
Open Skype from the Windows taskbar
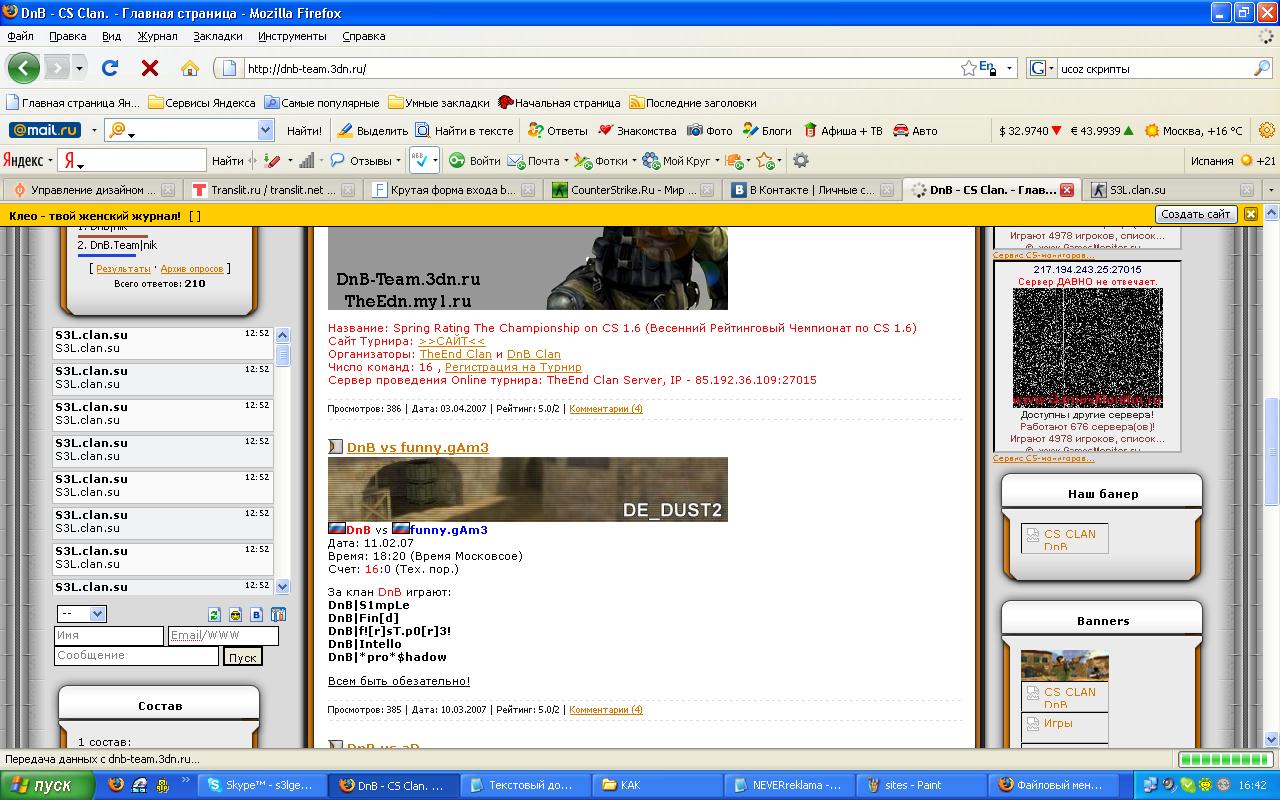point(263,785)
